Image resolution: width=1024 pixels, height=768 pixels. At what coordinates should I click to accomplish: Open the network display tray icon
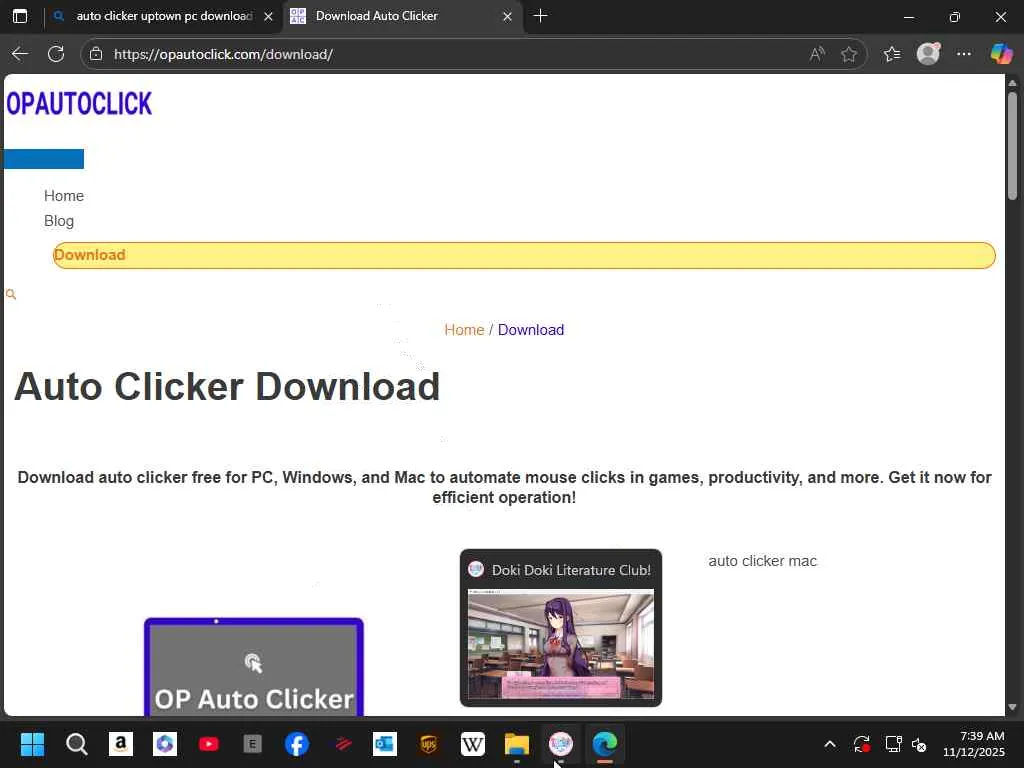click(893, 744)
